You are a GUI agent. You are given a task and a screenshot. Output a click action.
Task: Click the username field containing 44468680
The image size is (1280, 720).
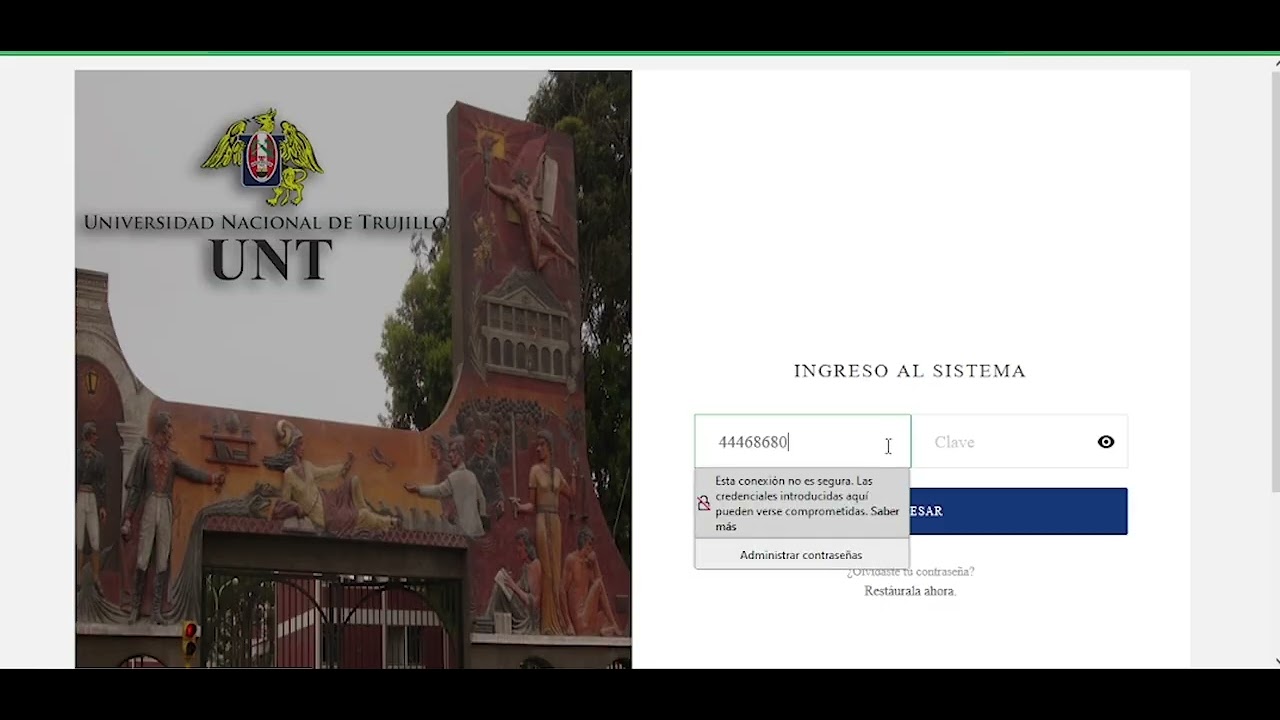pyautogui.click(x=803, y=442)
